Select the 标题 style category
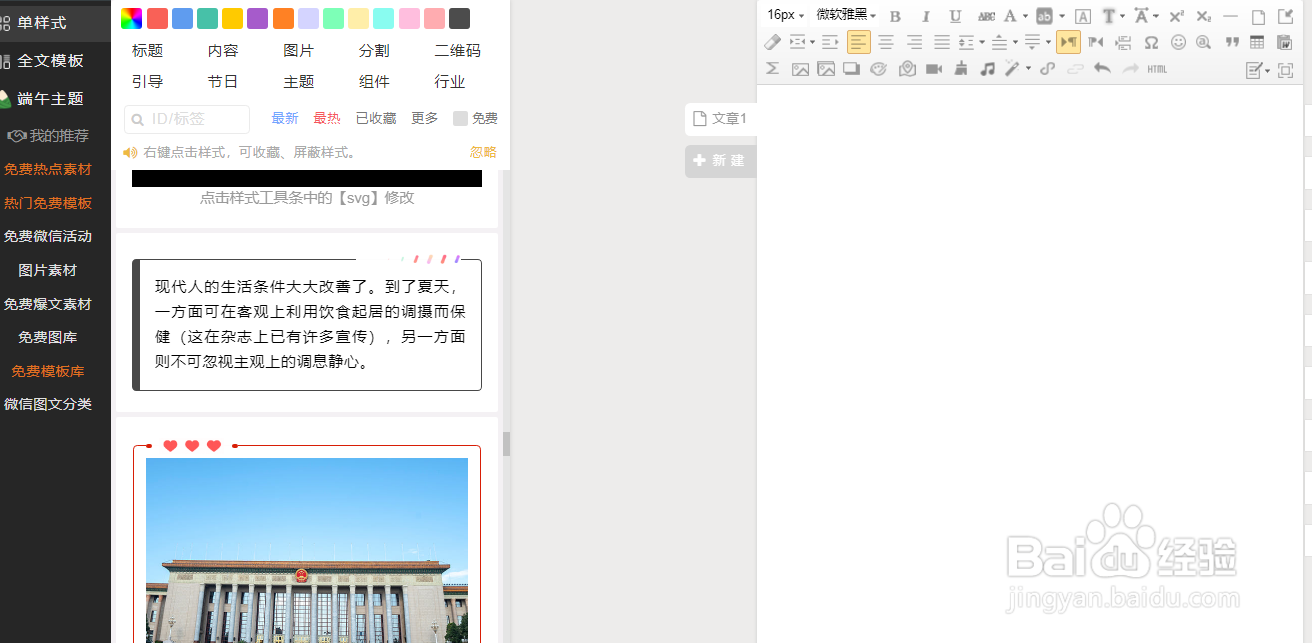This screenshot has height=643, width=1312. coord(147,50)
